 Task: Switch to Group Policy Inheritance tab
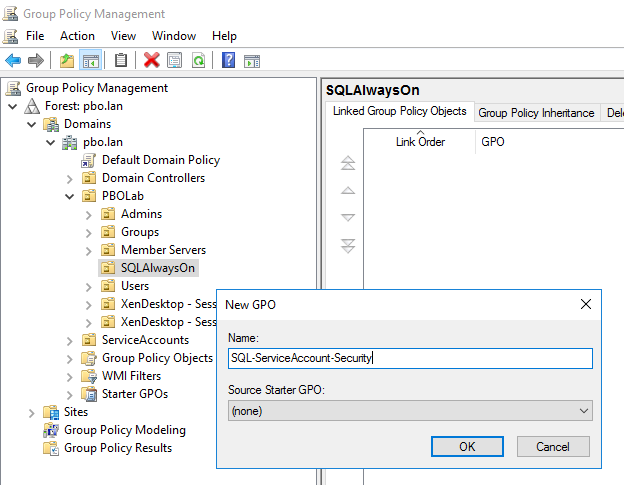pos(536,113)
